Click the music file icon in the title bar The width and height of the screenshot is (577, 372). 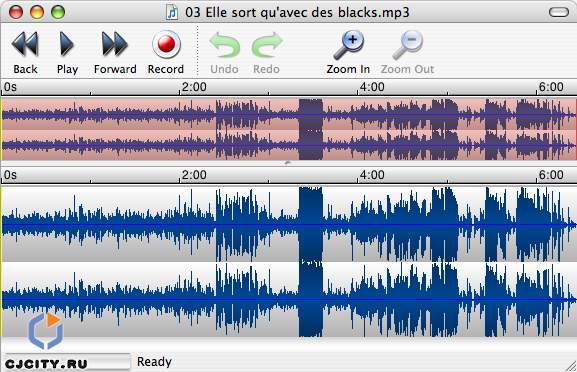click(172, 13)
